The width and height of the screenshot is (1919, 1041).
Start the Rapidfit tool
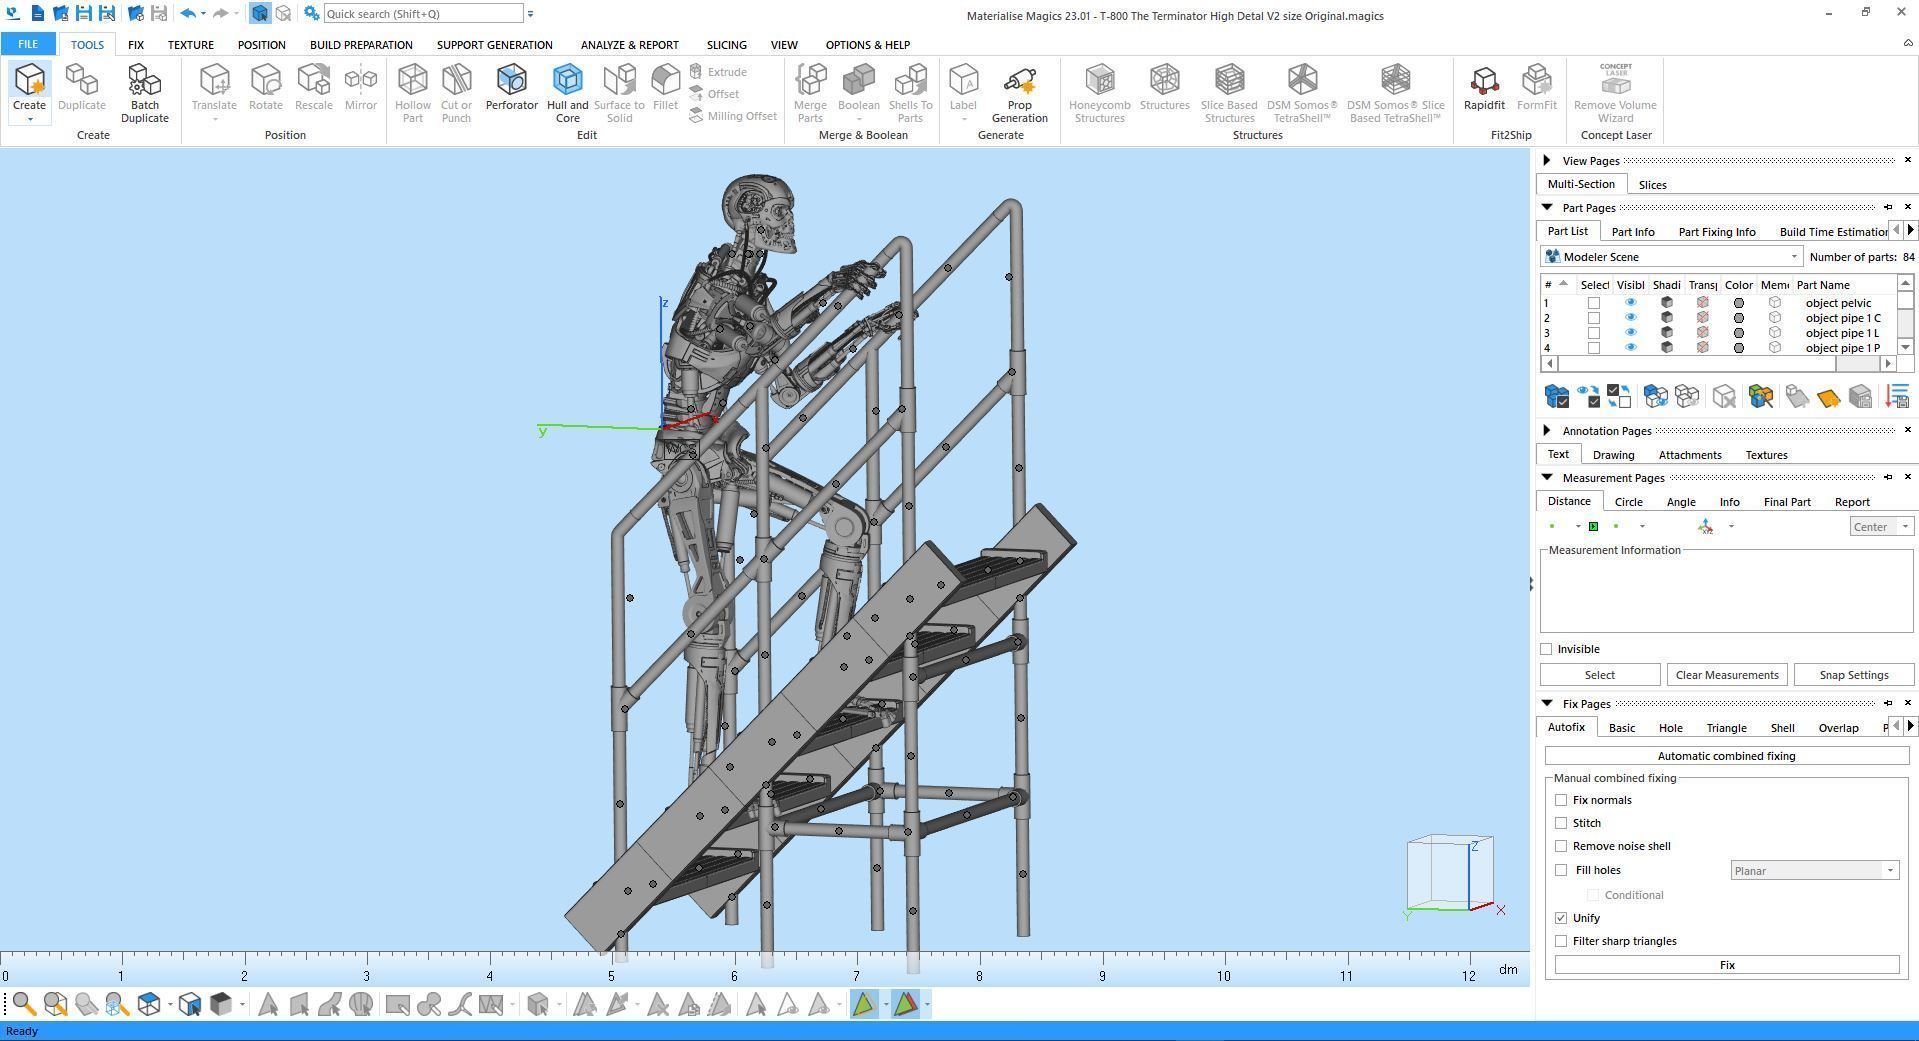coord(1484,87)
